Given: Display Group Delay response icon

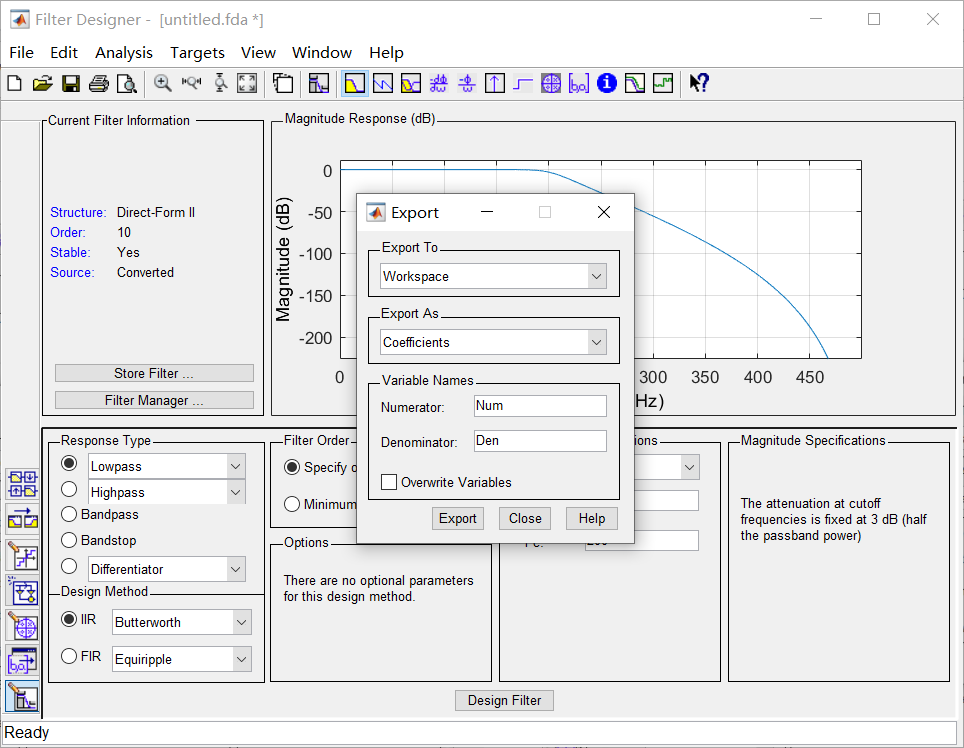Looking at the screenshot, I should (x=438, y=83).
